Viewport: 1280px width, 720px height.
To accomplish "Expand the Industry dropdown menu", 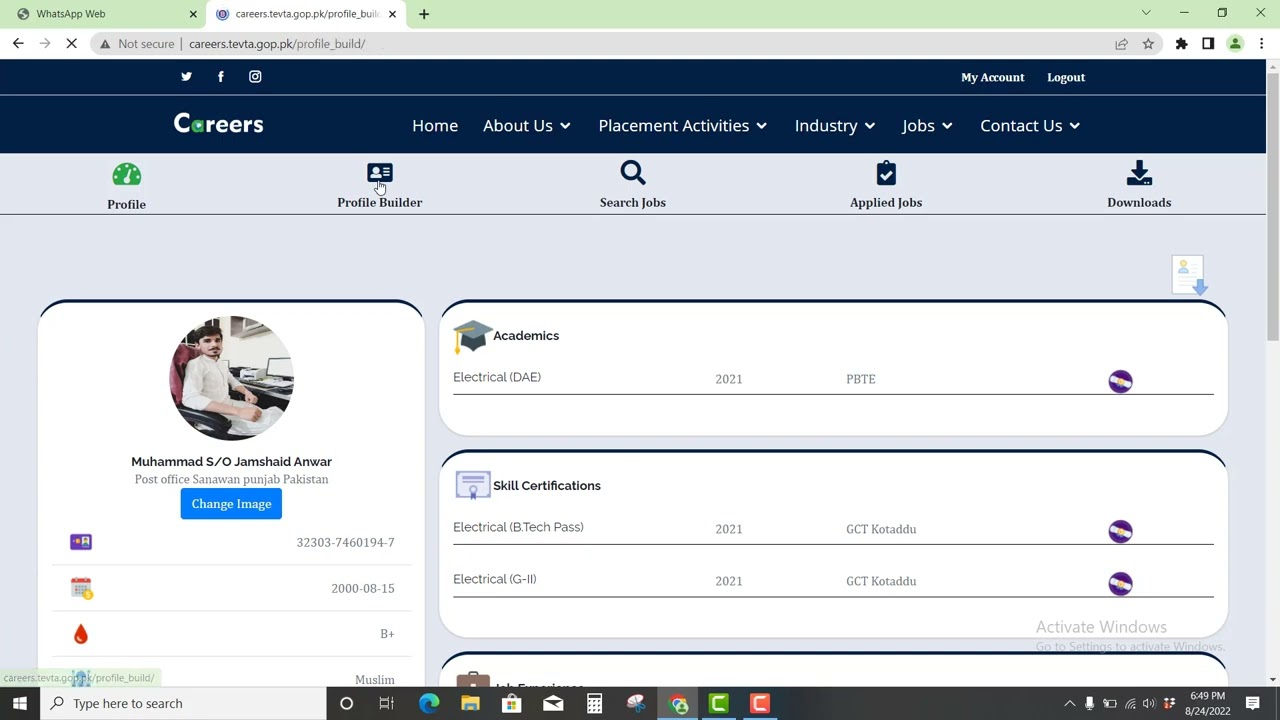I will (835, 126).
